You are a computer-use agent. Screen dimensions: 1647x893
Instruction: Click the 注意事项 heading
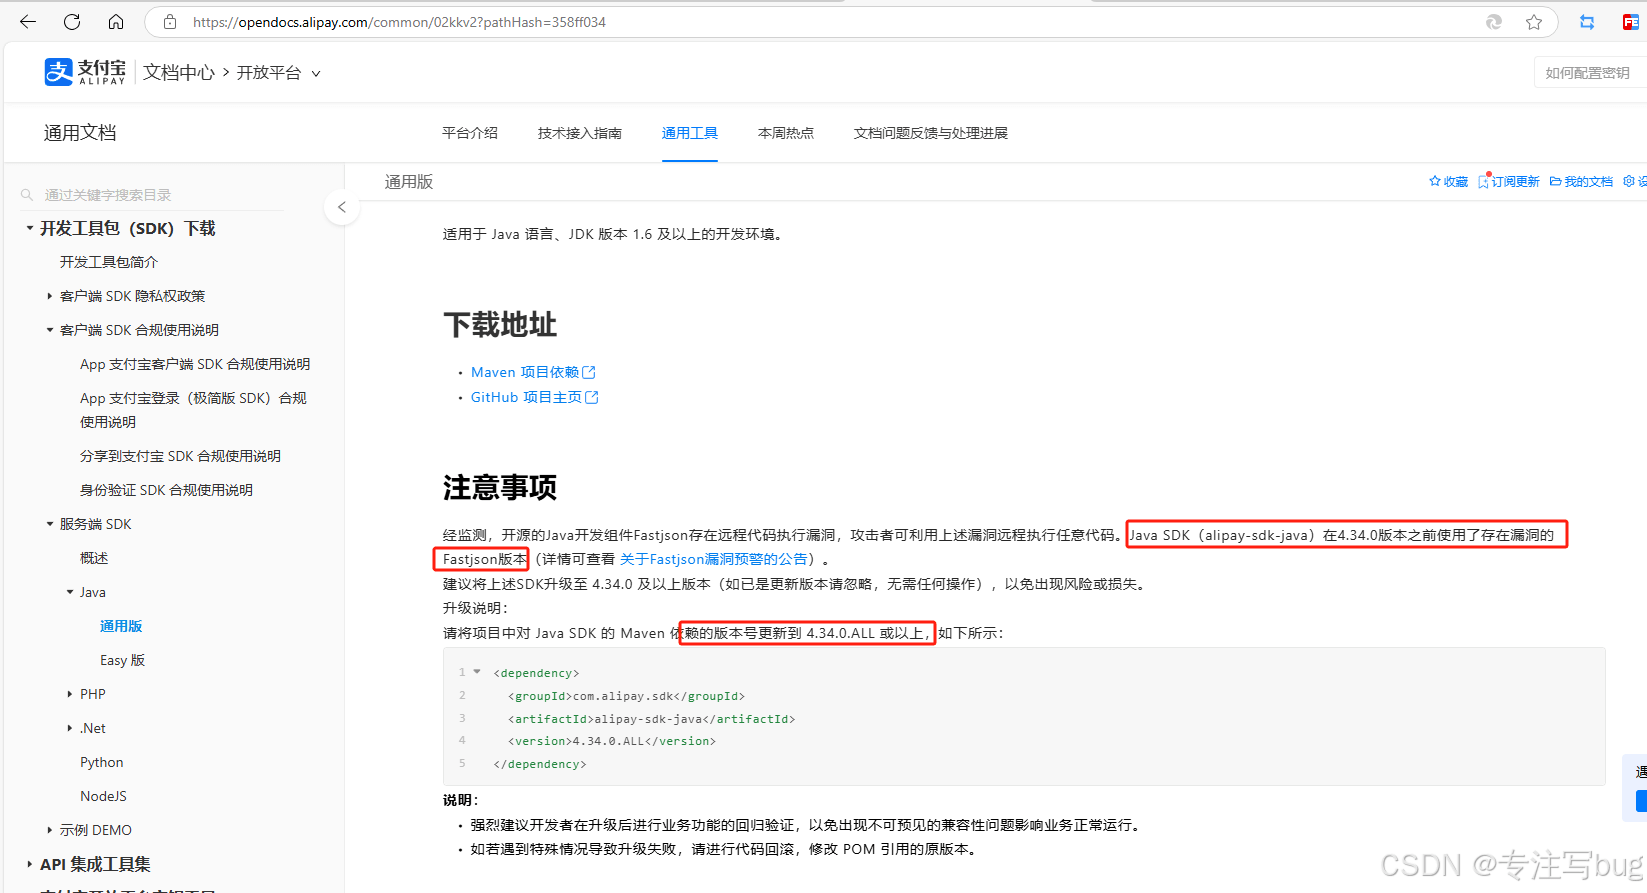(500, 488)
